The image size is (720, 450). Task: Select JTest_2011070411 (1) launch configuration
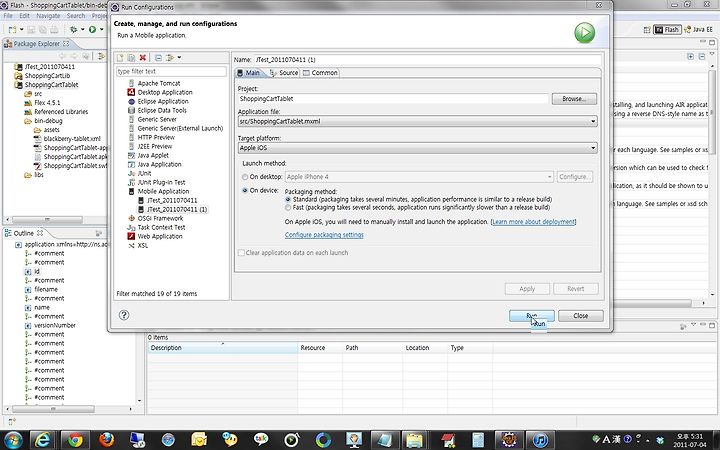(177, 209)
